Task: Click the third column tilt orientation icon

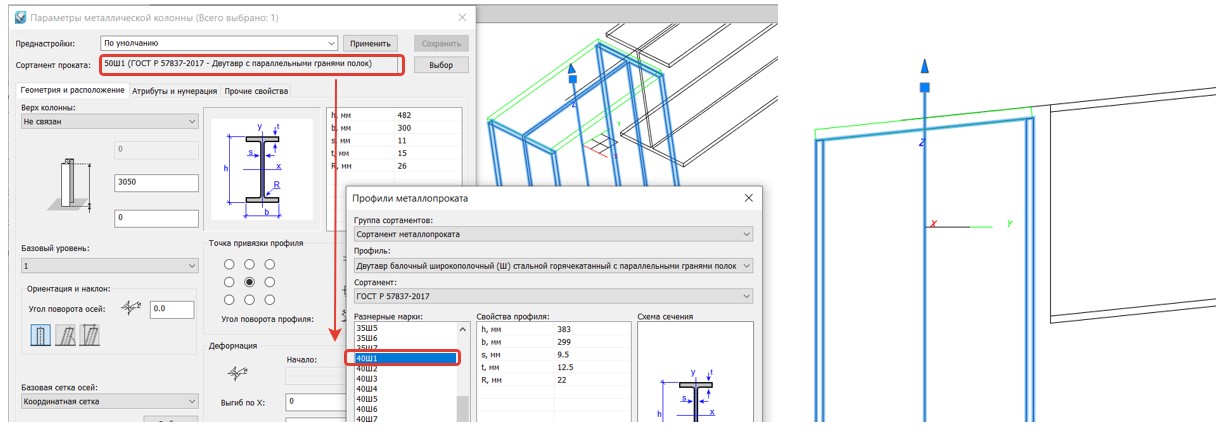Action: [x=90, y=336]
